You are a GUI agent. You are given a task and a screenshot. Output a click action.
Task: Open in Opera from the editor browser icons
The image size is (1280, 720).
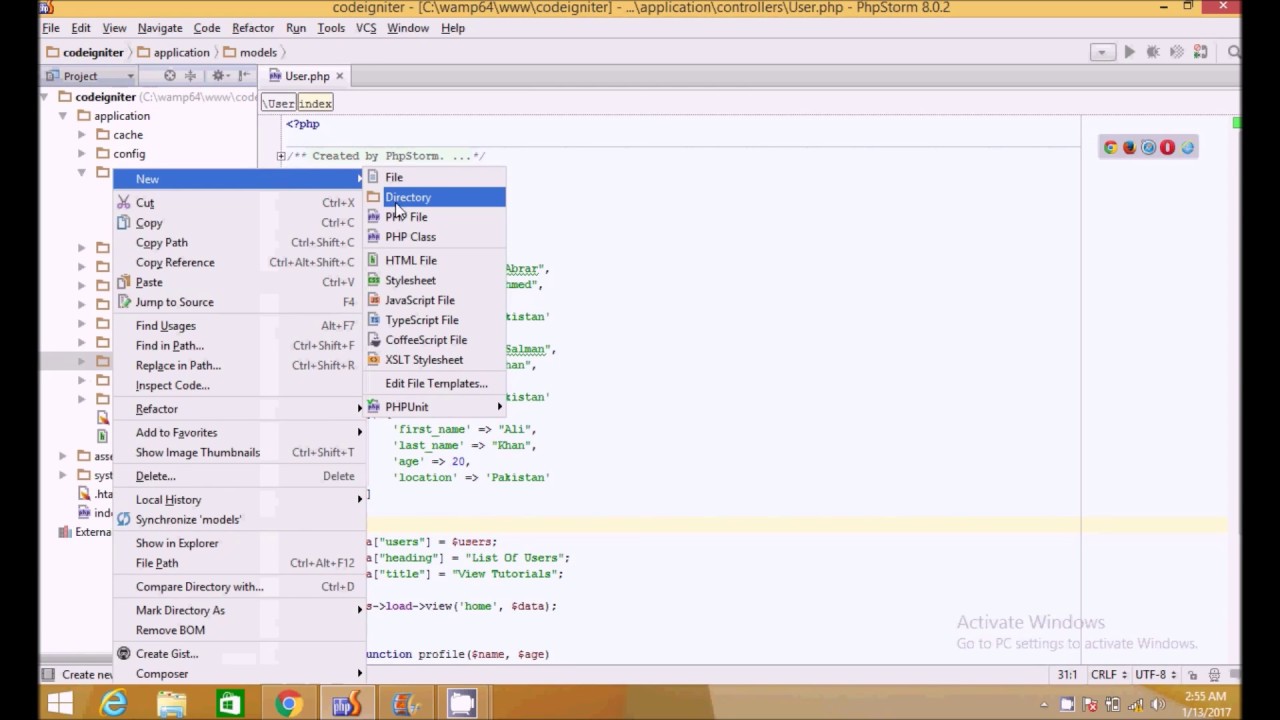(x=1167, y=148)
